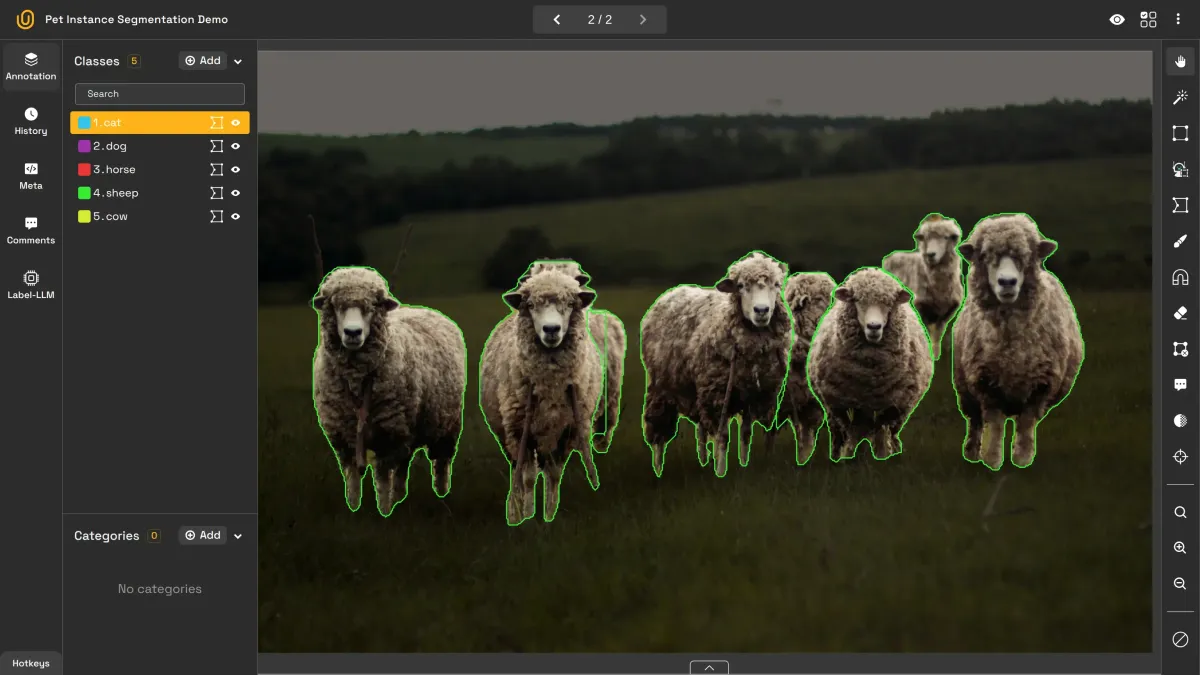Viewport: 1200px width, 675px height.
Task: Click inside the class Search field
Action: [159, 93]
